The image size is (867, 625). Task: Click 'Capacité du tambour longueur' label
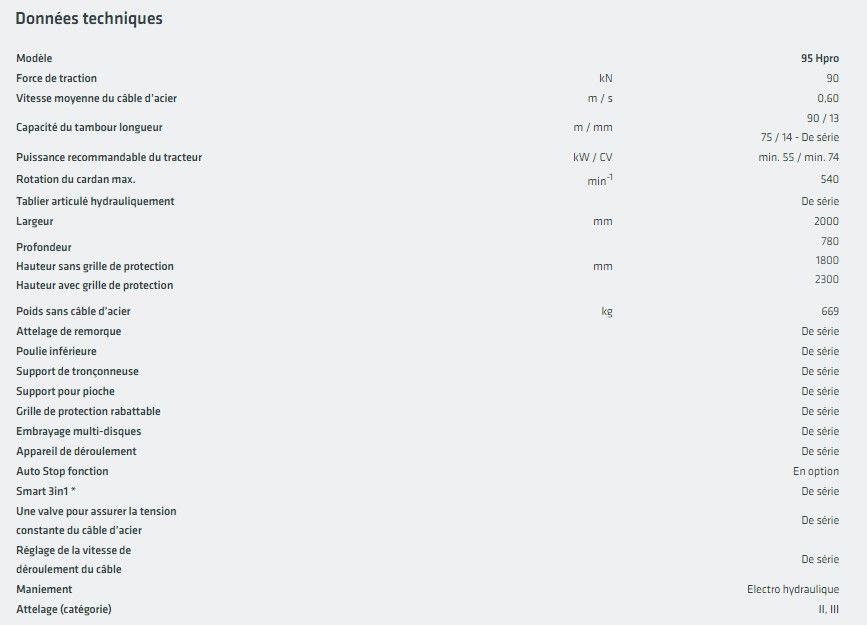pos(89,127)
